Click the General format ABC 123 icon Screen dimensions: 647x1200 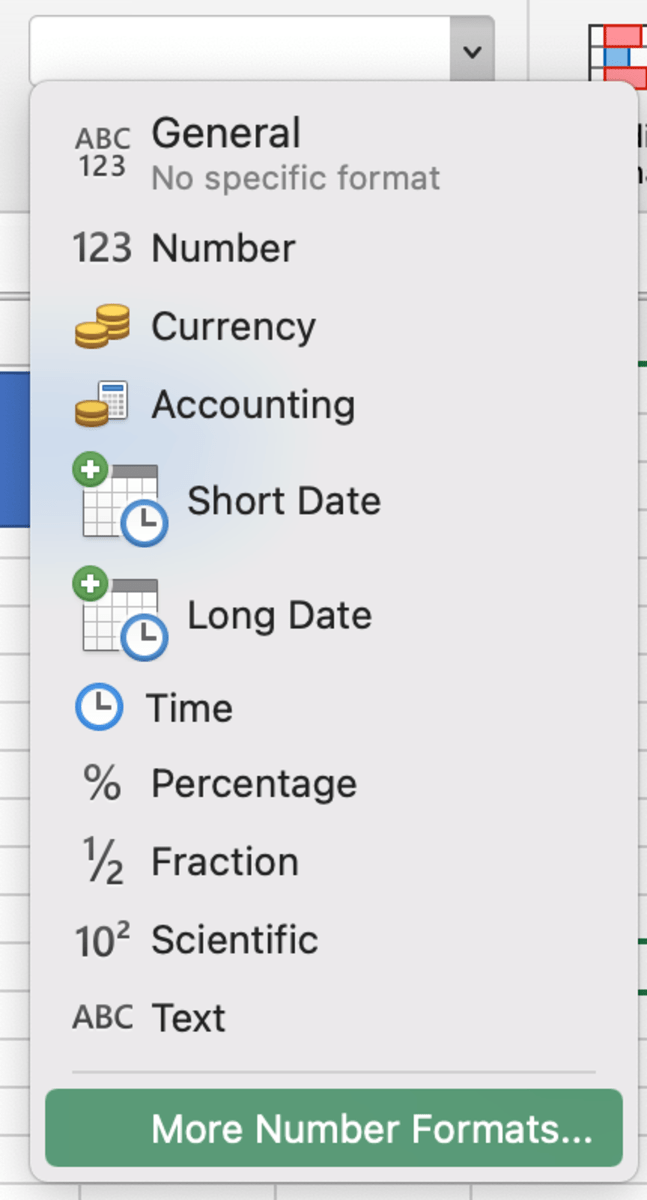[102, 152]
